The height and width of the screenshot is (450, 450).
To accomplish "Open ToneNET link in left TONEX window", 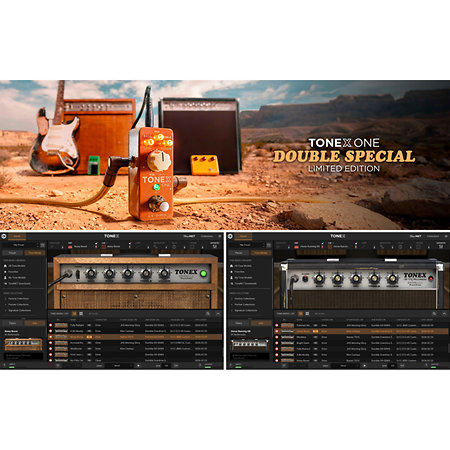I will click(x=189, y=236).
